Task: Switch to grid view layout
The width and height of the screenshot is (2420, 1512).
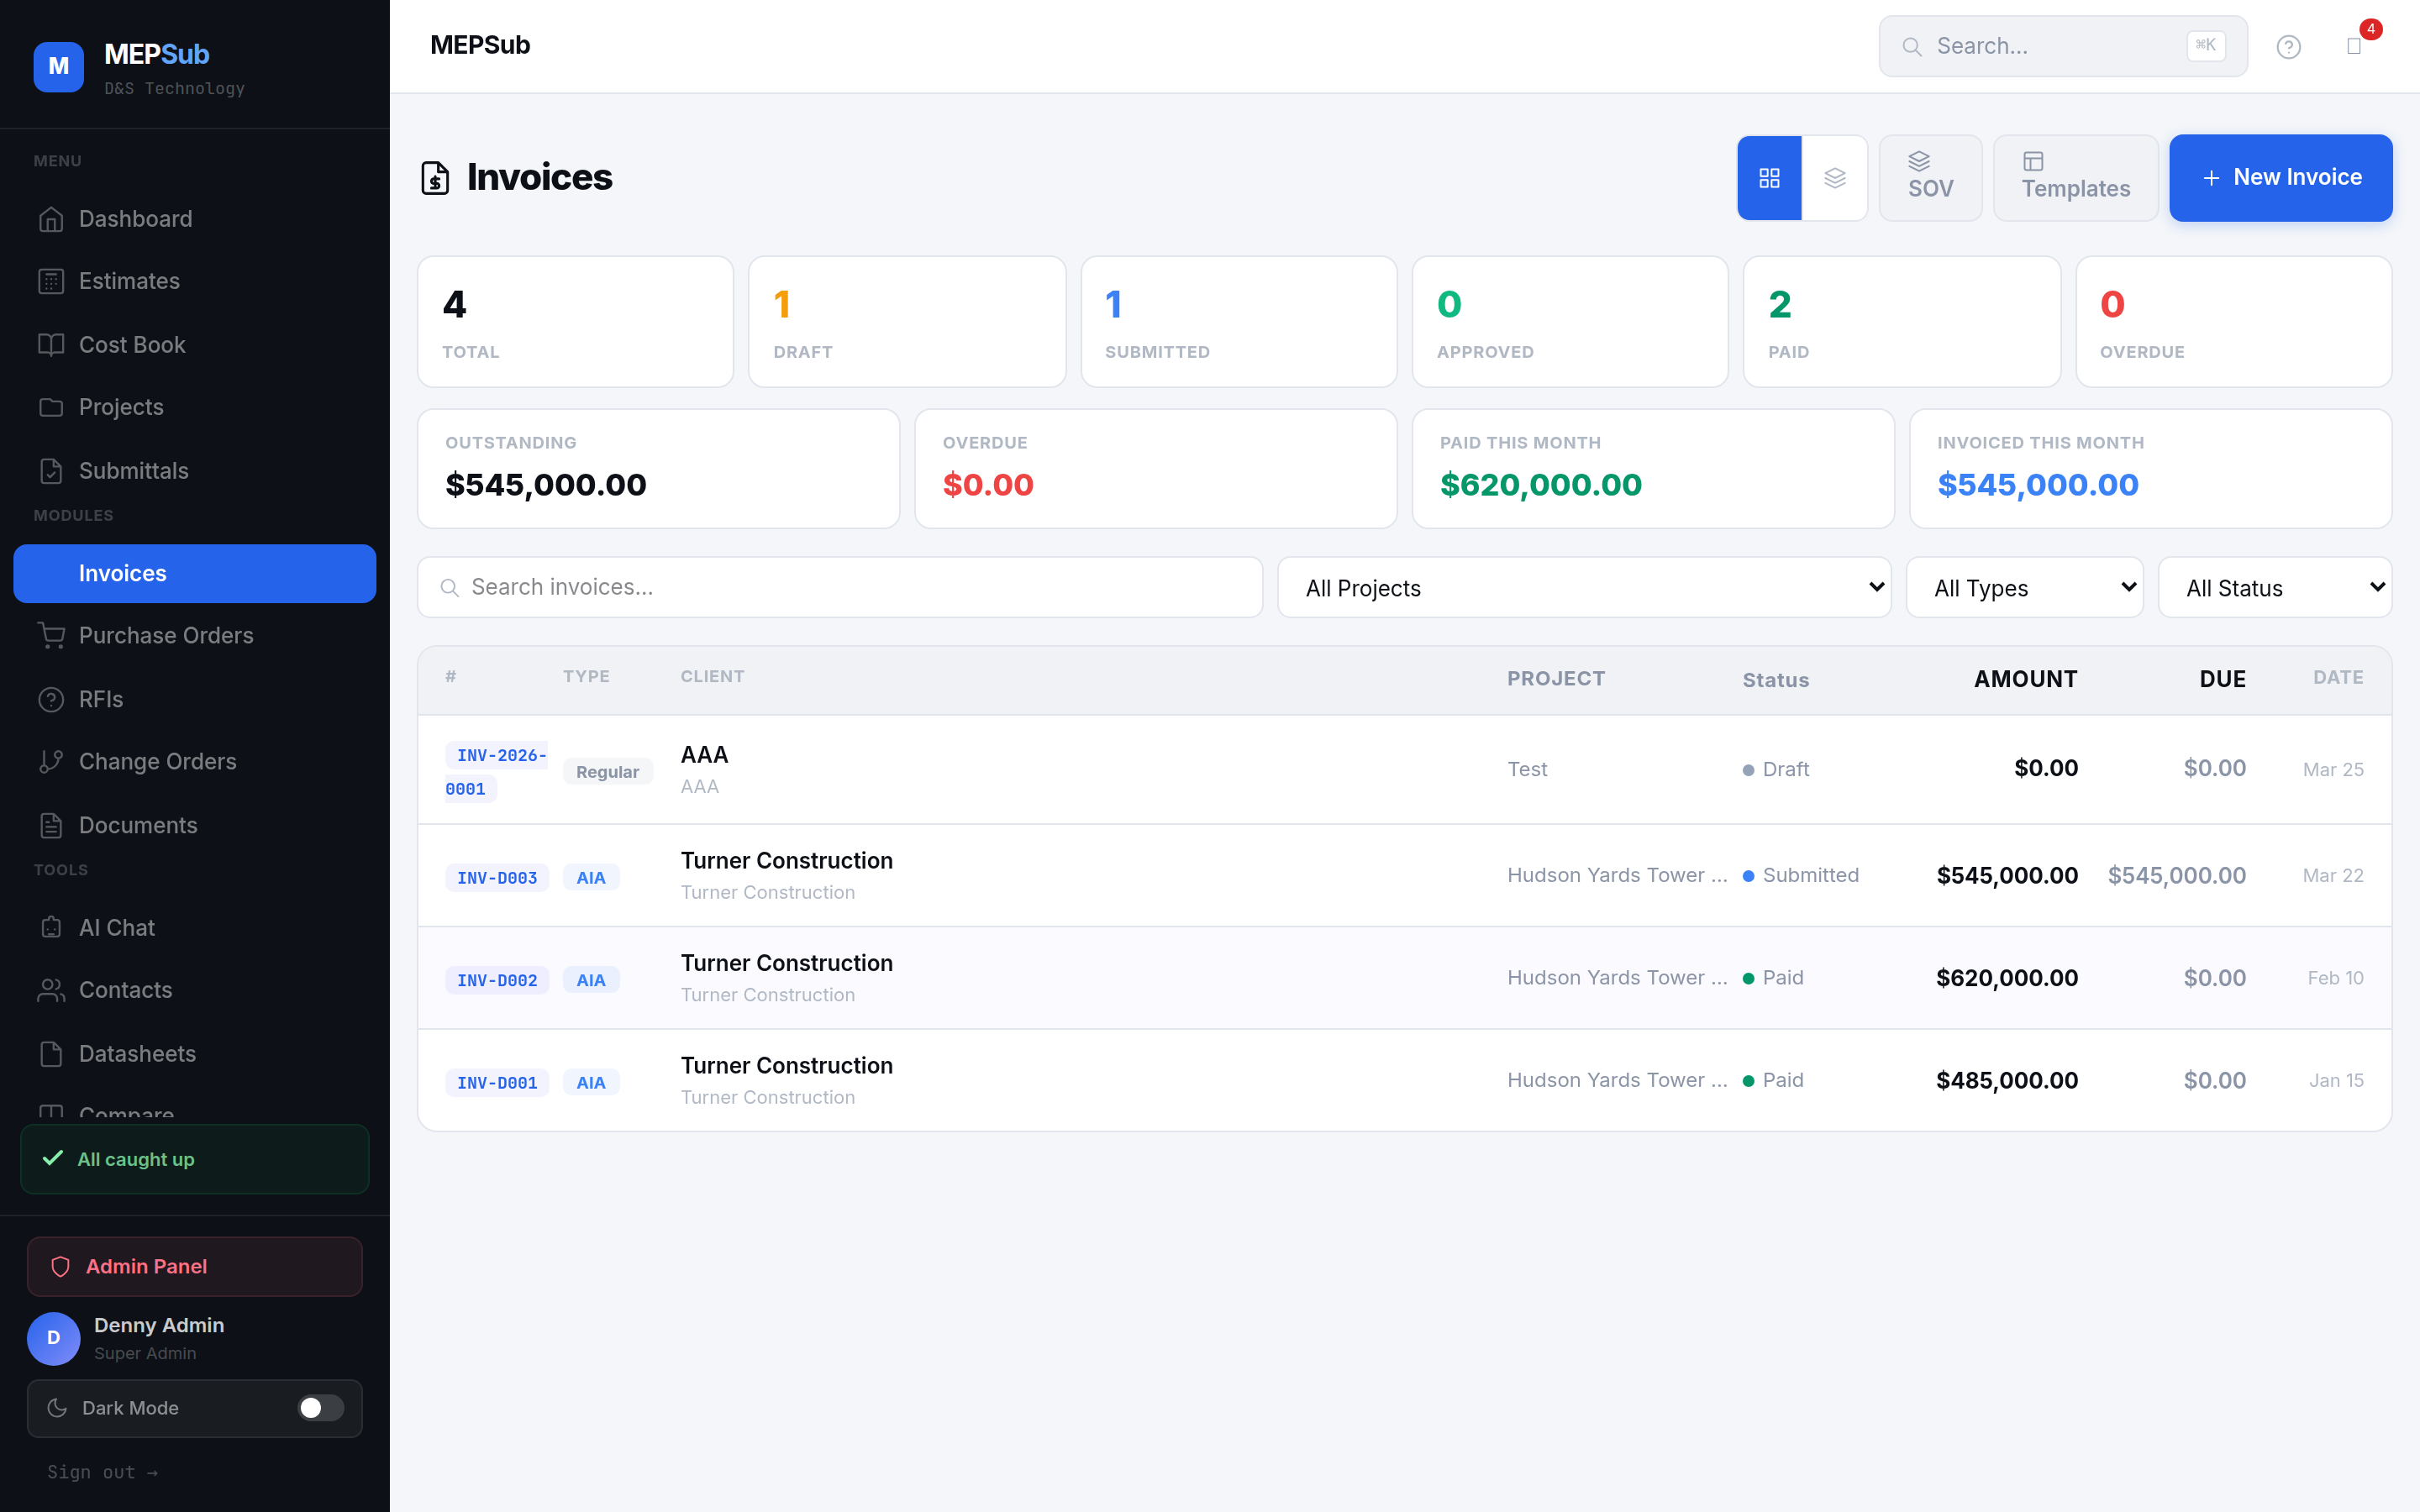Action: pos(1770,177)
